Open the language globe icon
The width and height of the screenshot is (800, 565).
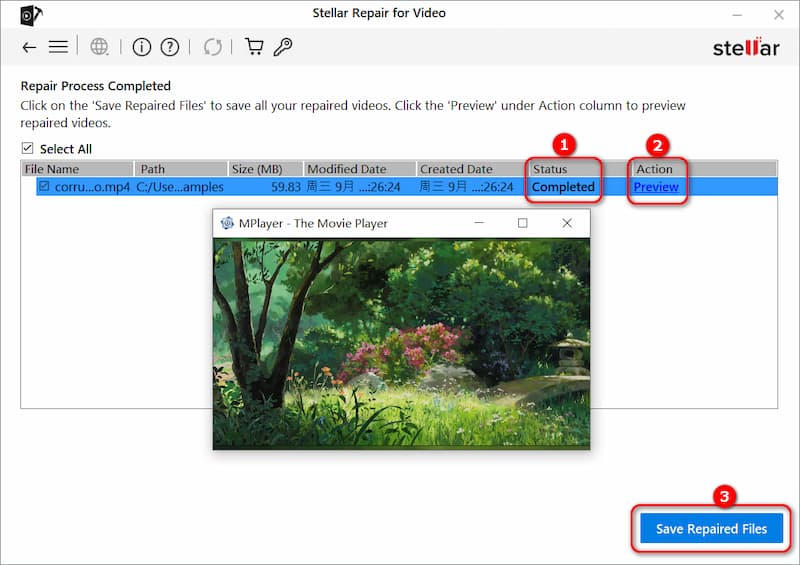[99, 47]
